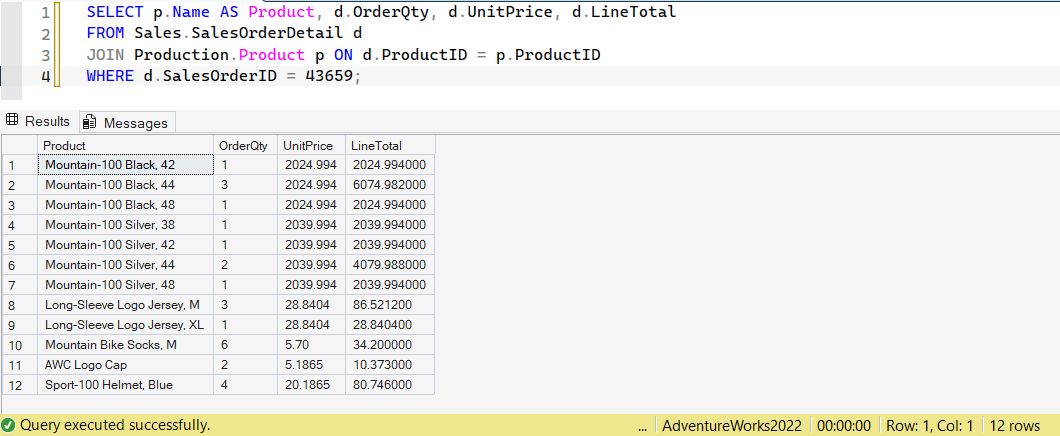This screenshot has height=436, width=1060.
Task: Switch to the Results tab
Action: (38, 122)
